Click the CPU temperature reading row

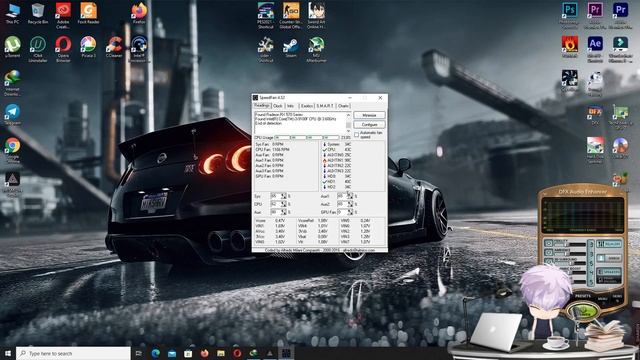pos(337,149)
